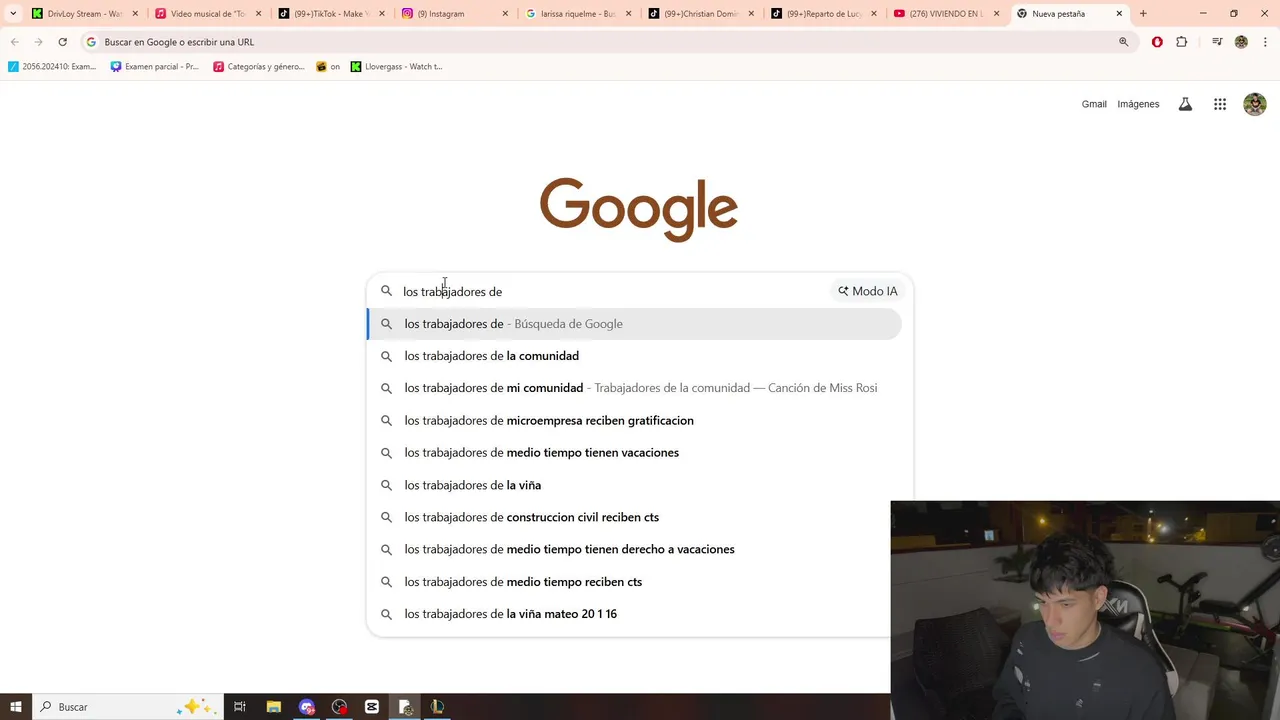The image size is (1280, 720).
Task: Switch to the VIVIENDO EN YouTube tab
Action: coord(946,14)
